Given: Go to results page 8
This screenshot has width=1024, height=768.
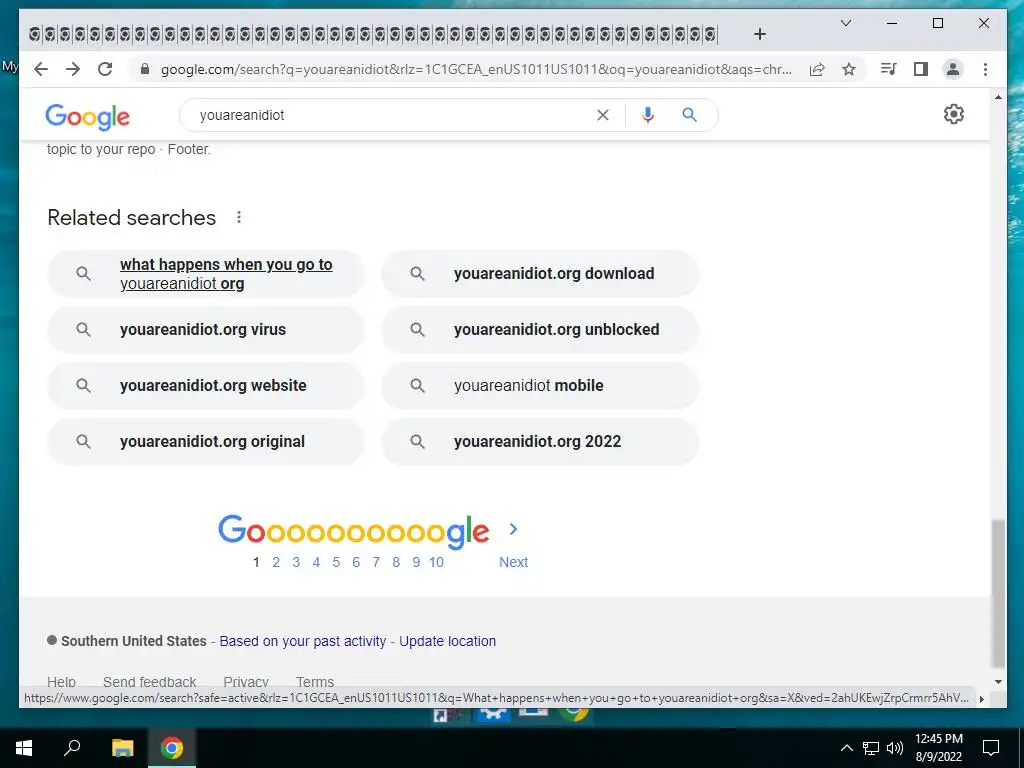Looking at the screenshot, I should coord(396,562).
